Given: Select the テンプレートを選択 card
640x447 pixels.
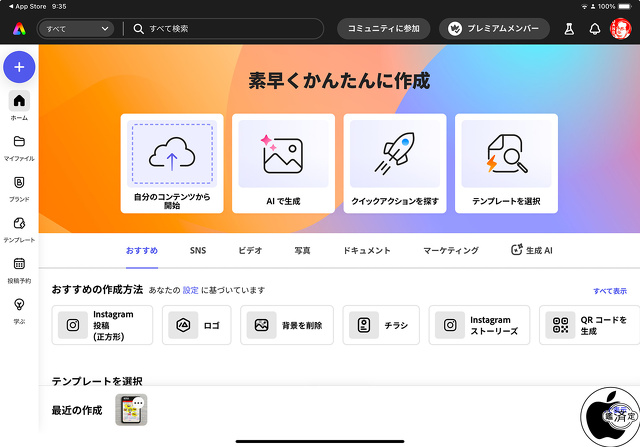Looking at the screenshot, I should tap(506, 163).
